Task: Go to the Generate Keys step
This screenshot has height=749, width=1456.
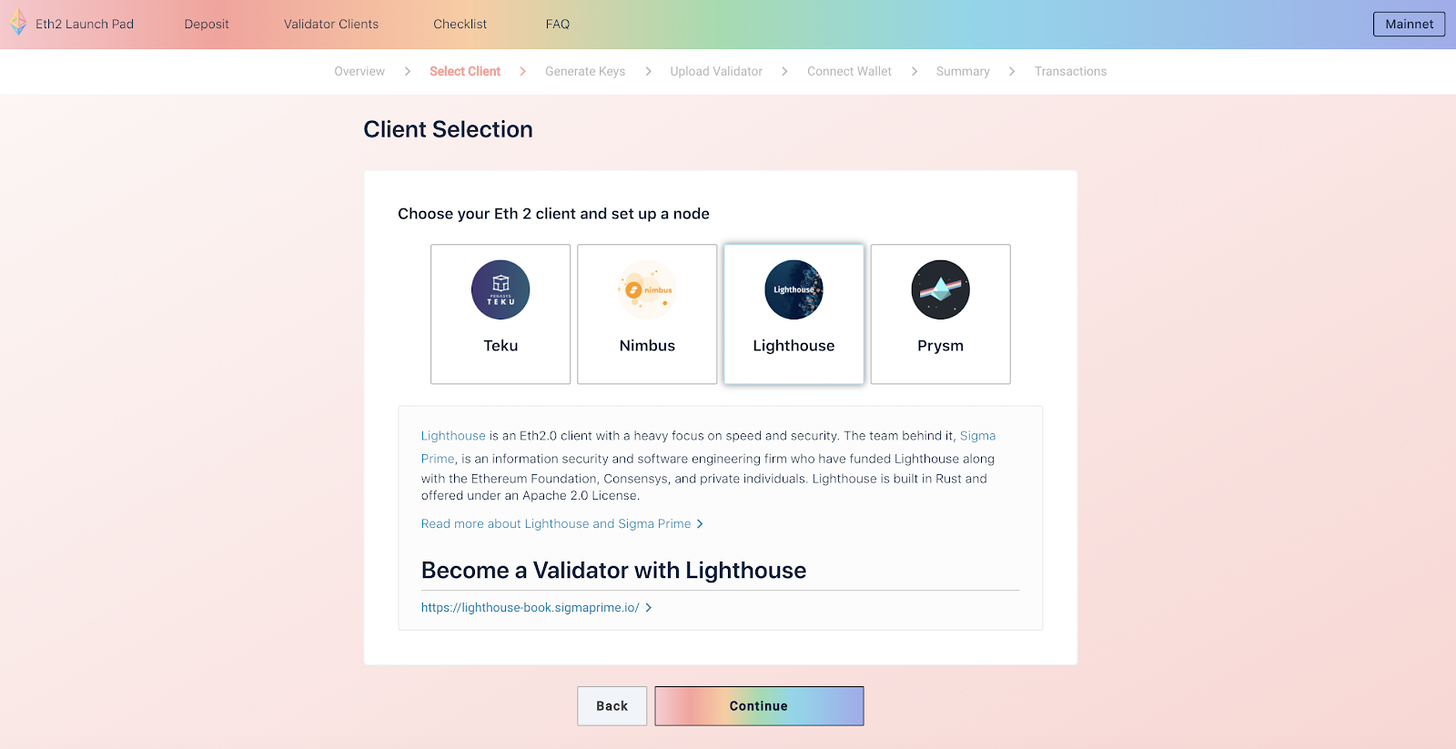Action: (x=585, y=72)
